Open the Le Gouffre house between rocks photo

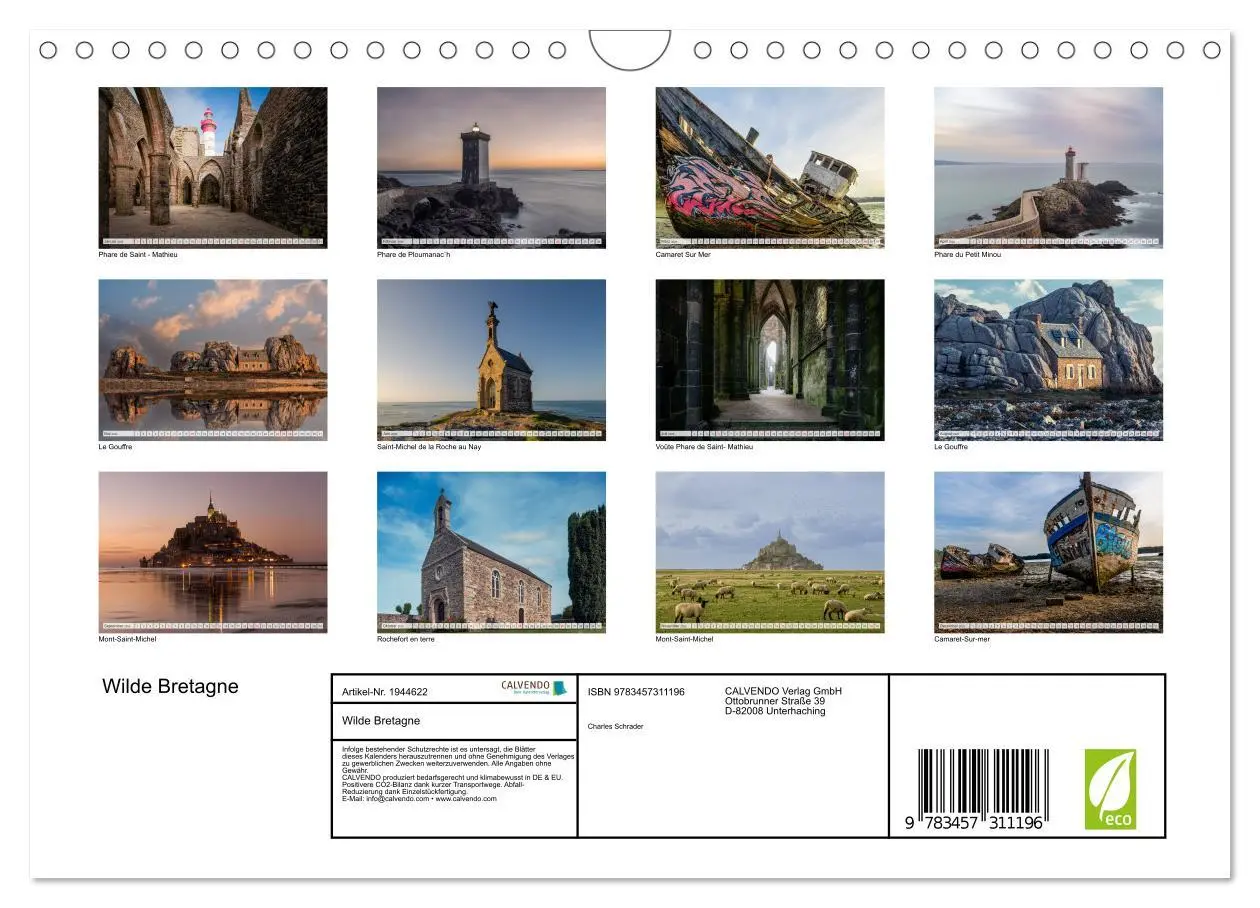pos(1049,360)
